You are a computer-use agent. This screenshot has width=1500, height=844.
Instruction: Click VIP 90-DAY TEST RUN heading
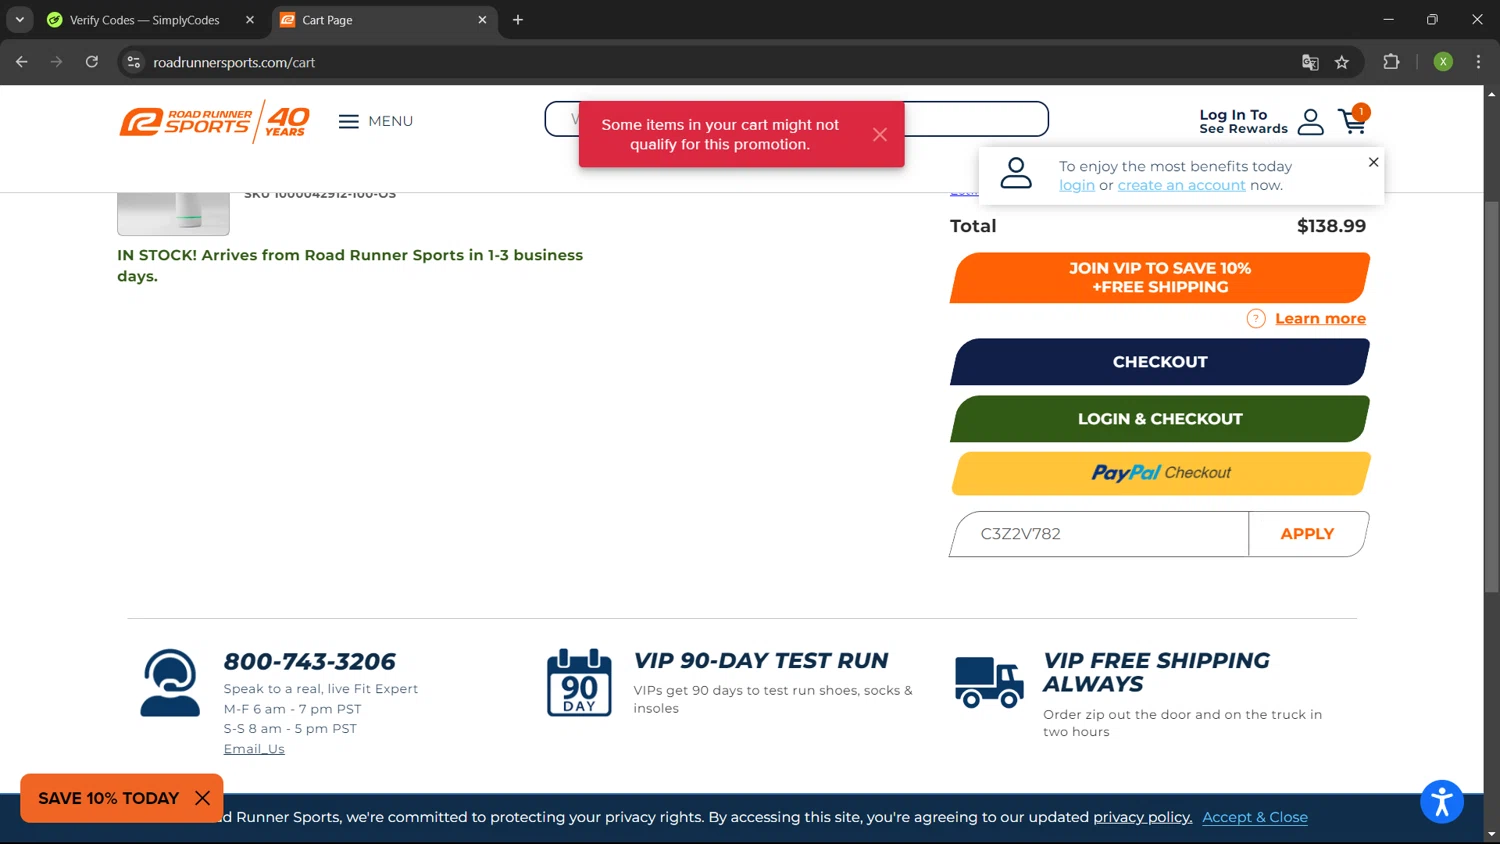pos(761,661)
